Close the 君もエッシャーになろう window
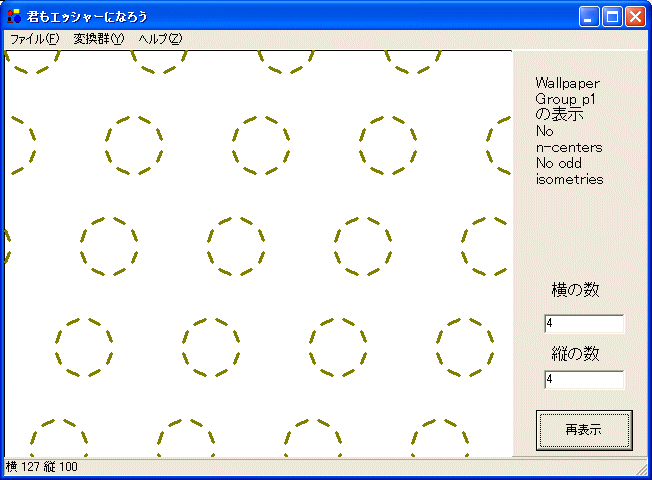The image size is (652, 480). click(x=635, y=17)
